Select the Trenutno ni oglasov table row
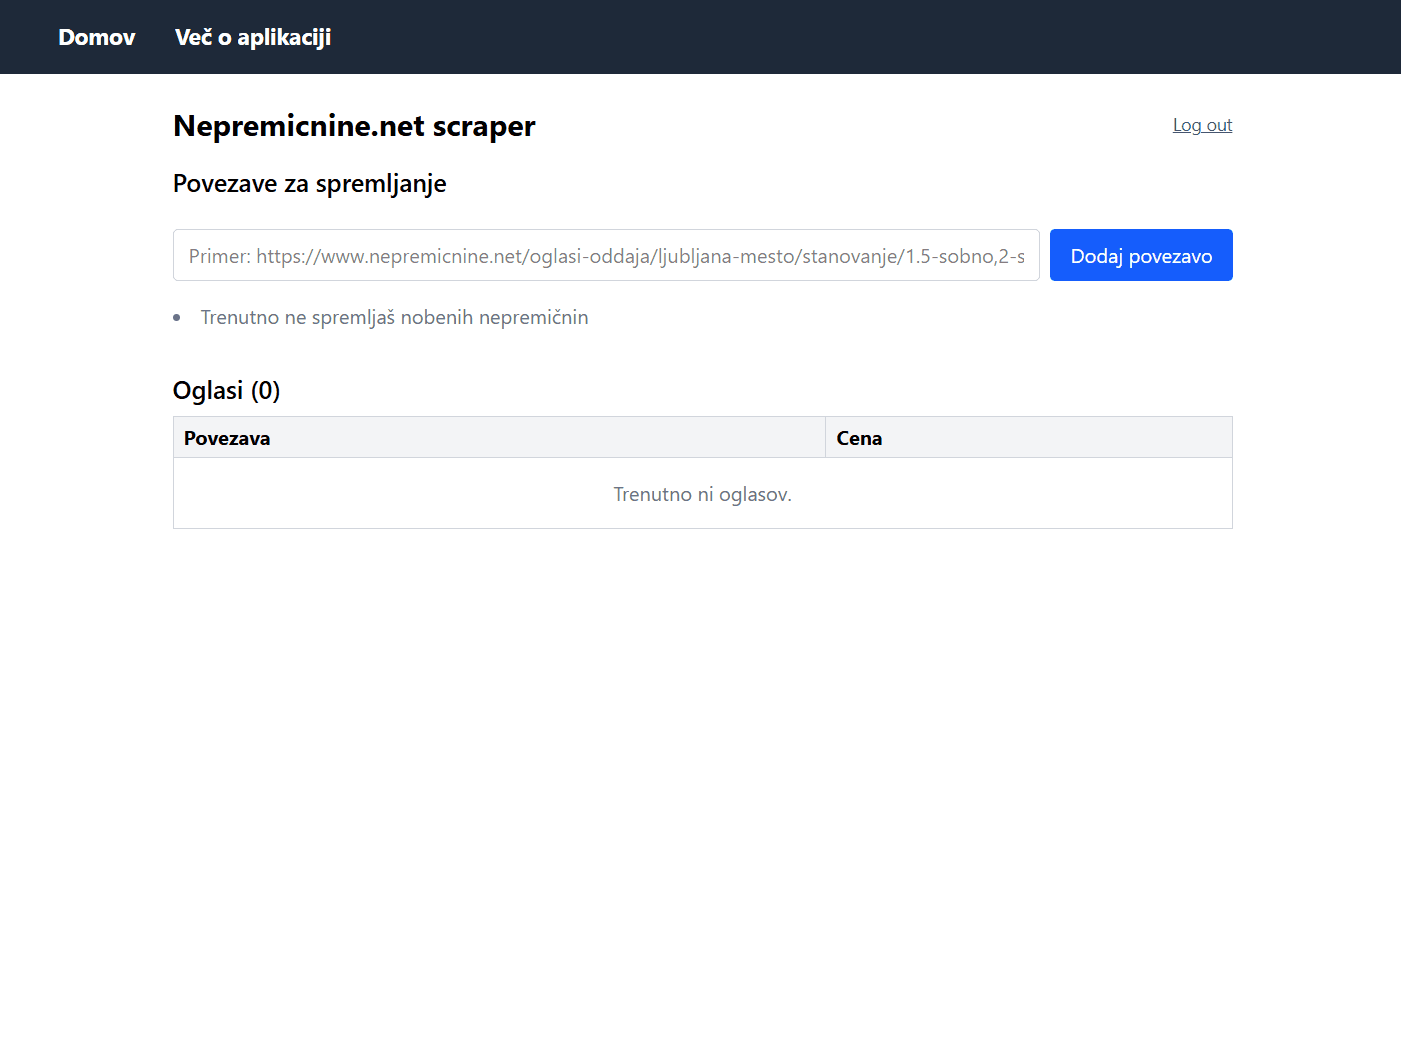This screenshot has width=1401, height=1050. click(x=702, y=493)
